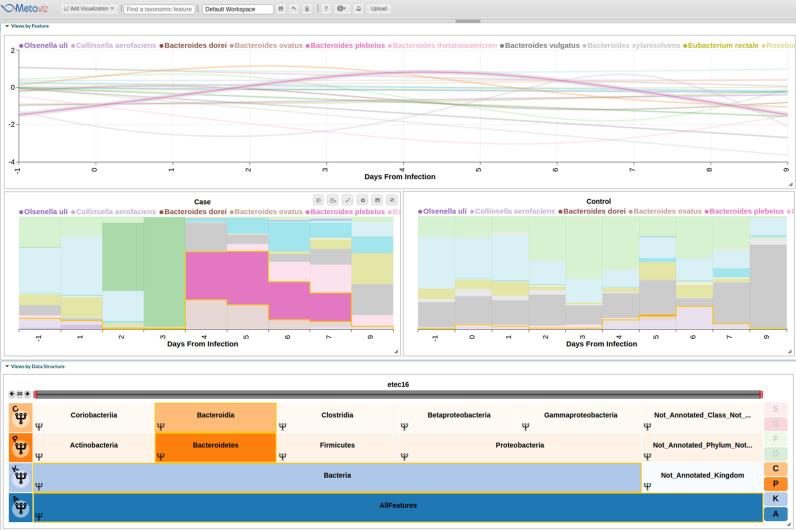Click fifth icon in Case chart toolbar

377,200
